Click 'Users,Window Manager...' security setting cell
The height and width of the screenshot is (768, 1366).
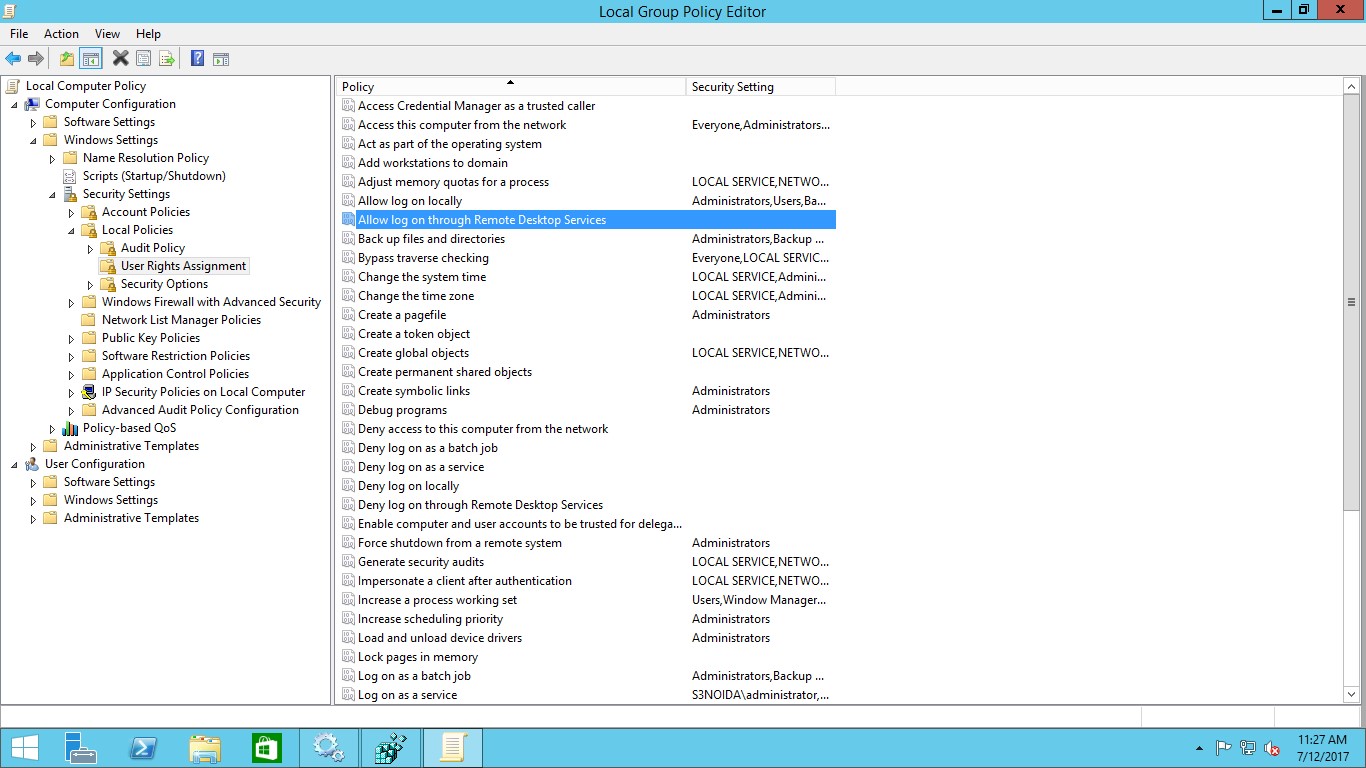tap(759, 600)
